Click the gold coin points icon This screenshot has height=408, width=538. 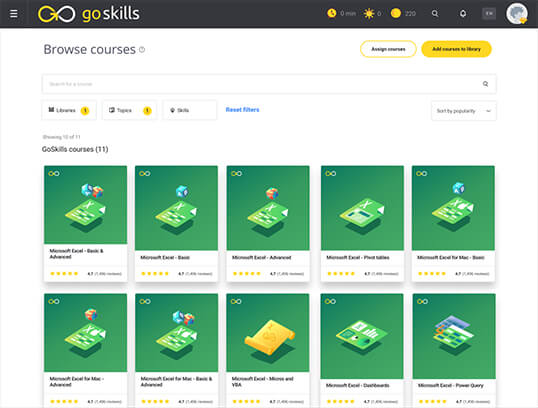(x=396, y=13)
